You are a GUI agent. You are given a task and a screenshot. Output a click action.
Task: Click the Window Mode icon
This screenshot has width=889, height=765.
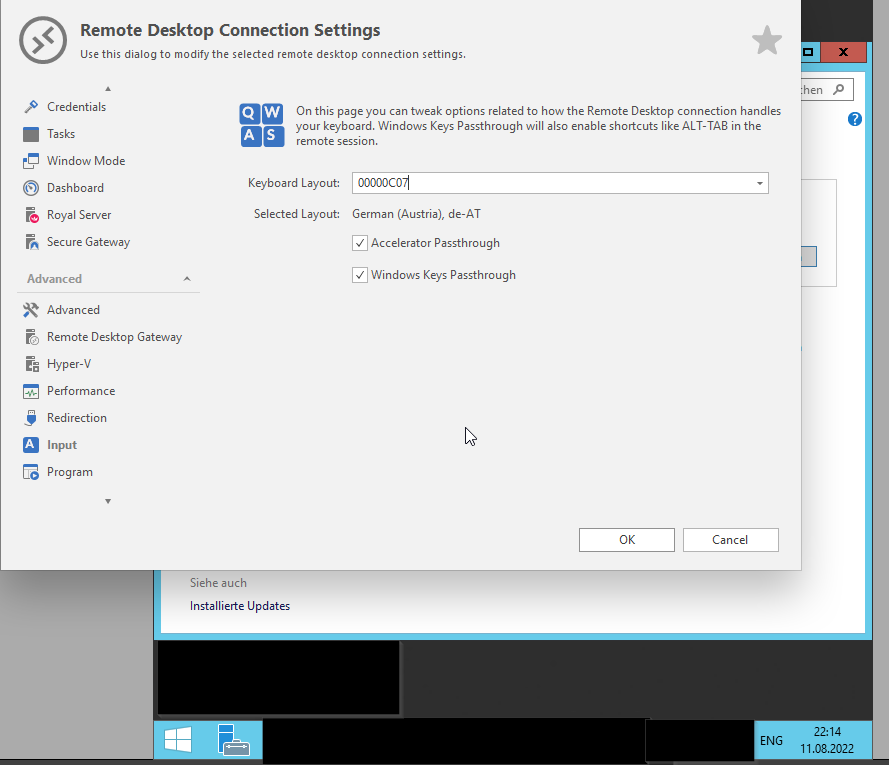click(30, 161)
